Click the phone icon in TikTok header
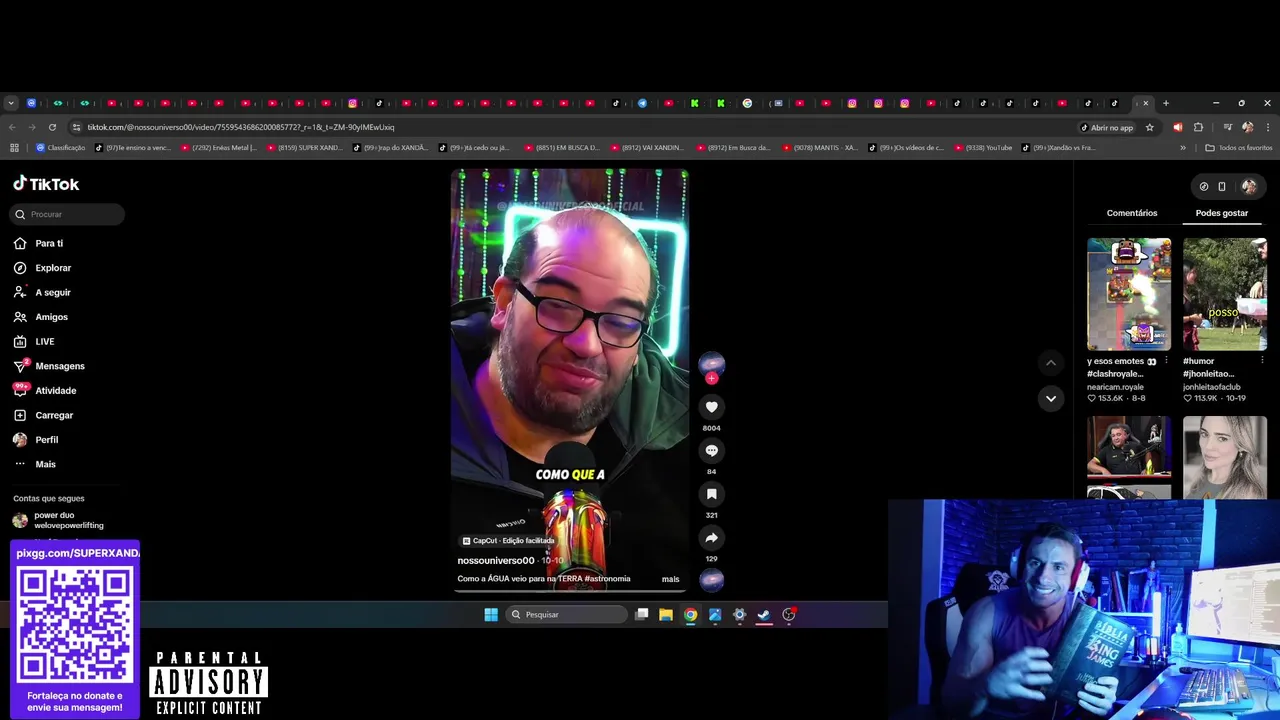Image resolution: width=1280 pixels, height=720 pixels. (1222, 186)
